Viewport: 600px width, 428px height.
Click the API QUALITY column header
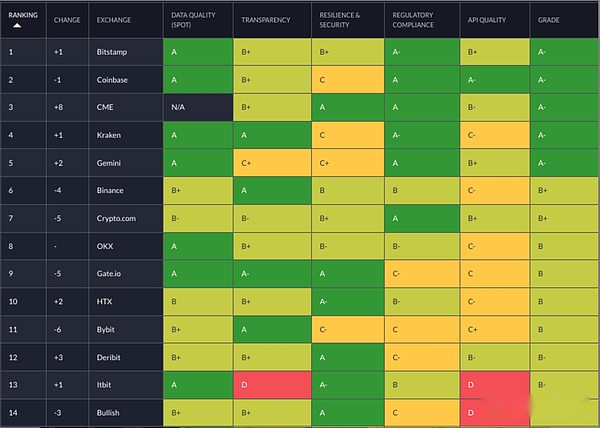[x=487, y=20]
